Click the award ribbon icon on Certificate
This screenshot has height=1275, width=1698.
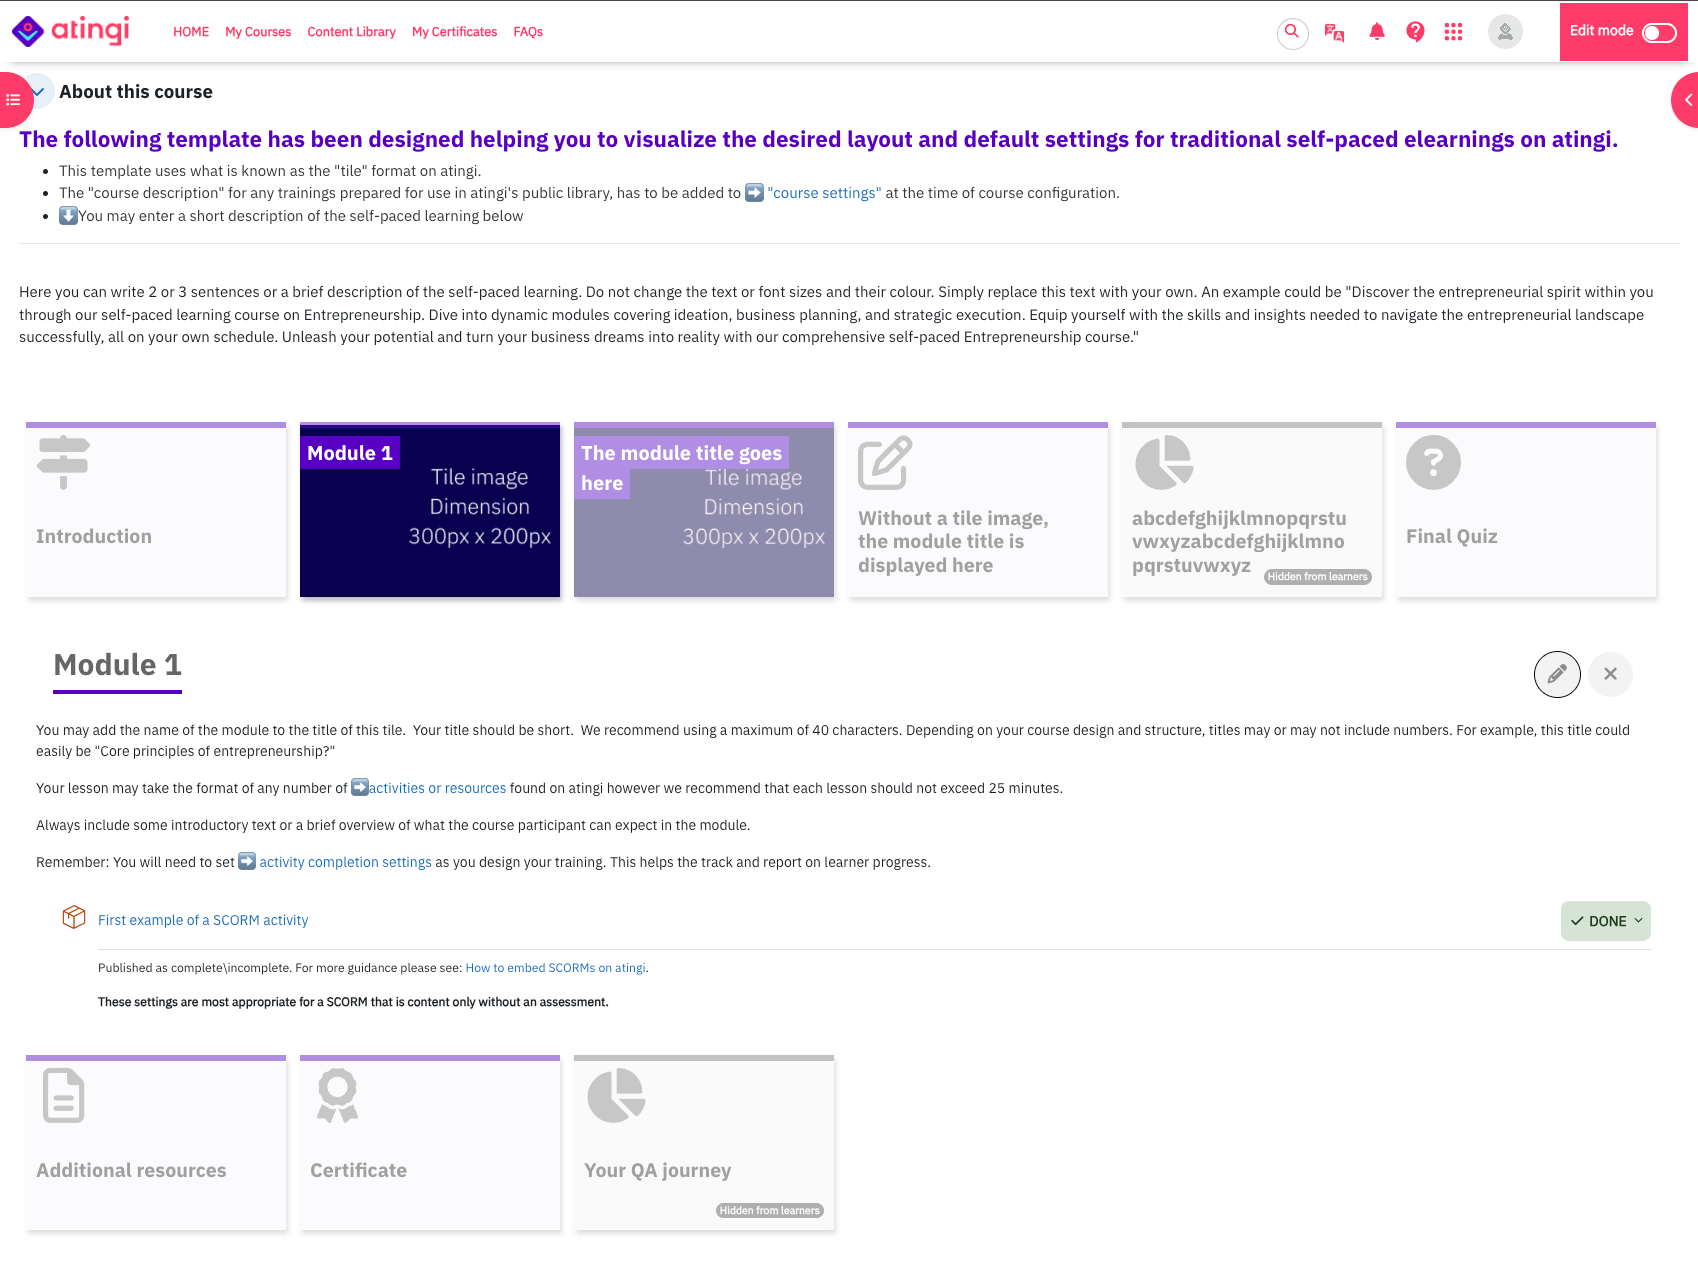[337, 1095]
